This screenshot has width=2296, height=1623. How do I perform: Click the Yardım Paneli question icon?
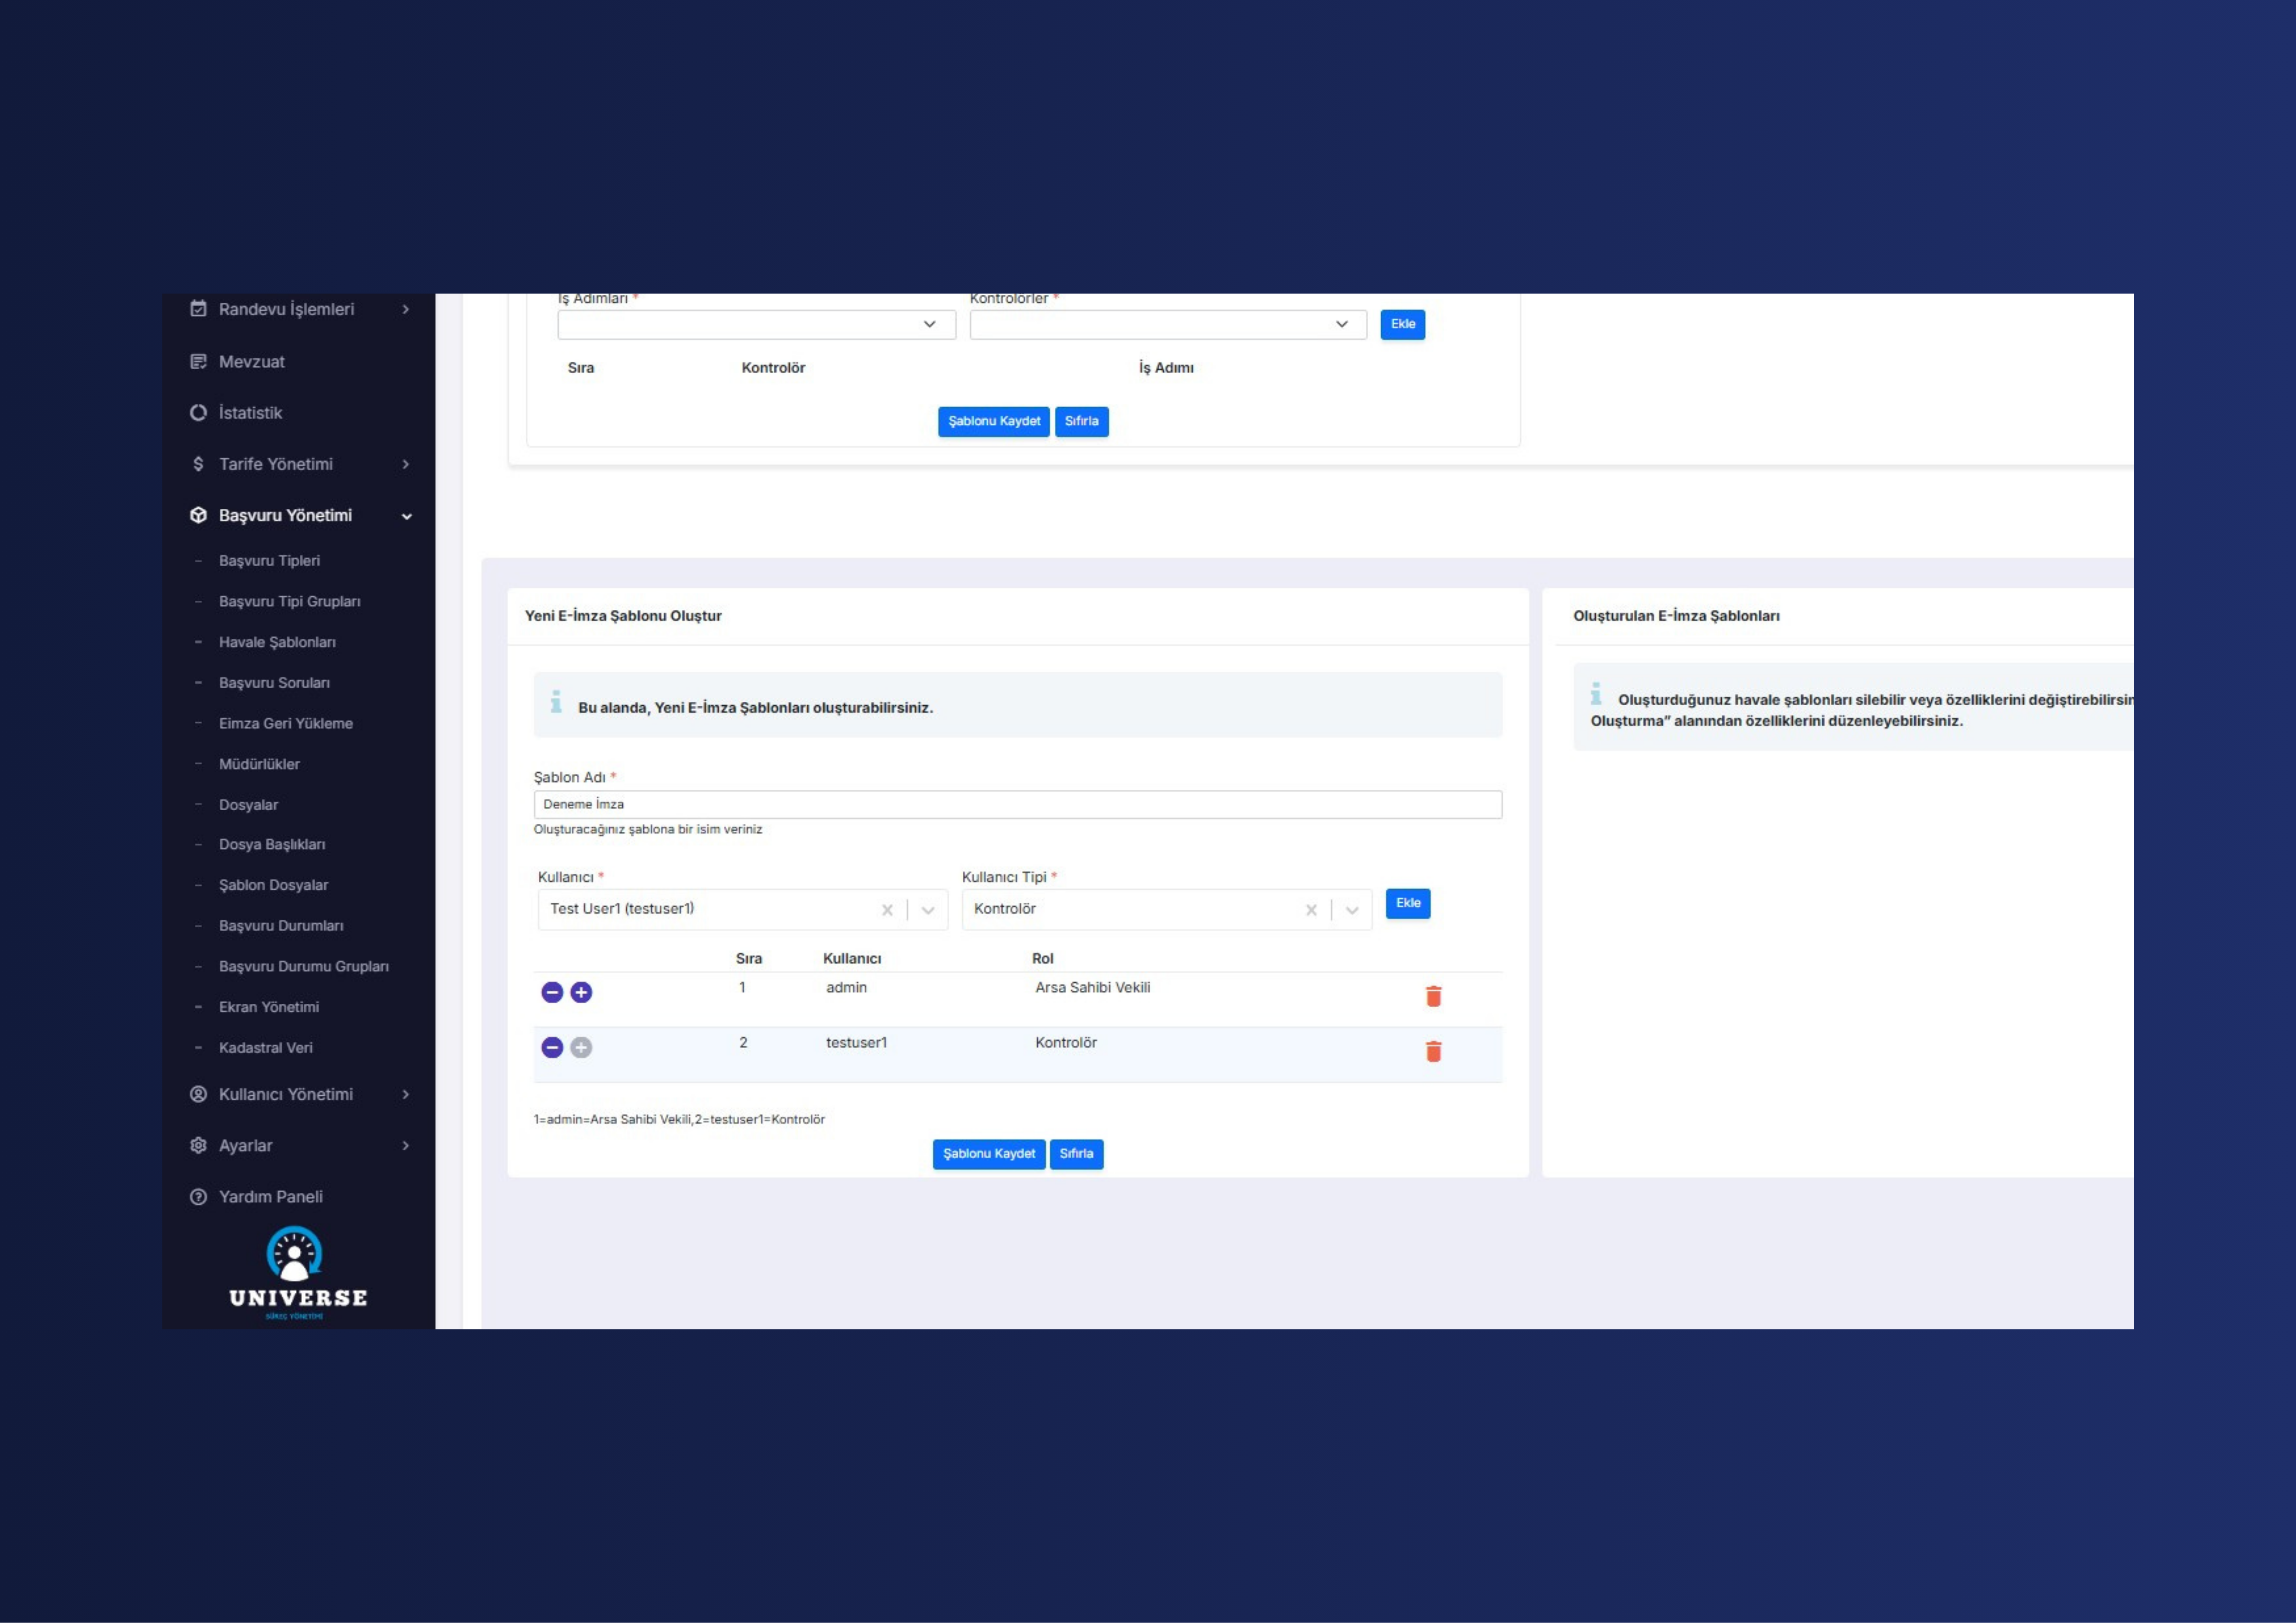198,1197
